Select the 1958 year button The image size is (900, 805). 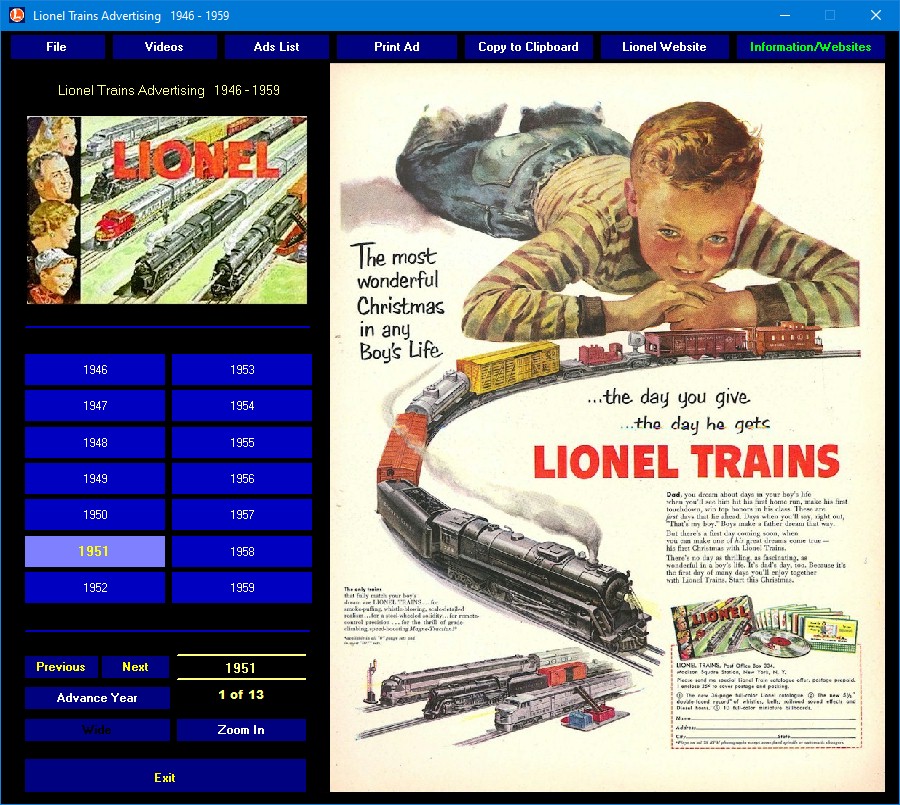pos(242,551)
